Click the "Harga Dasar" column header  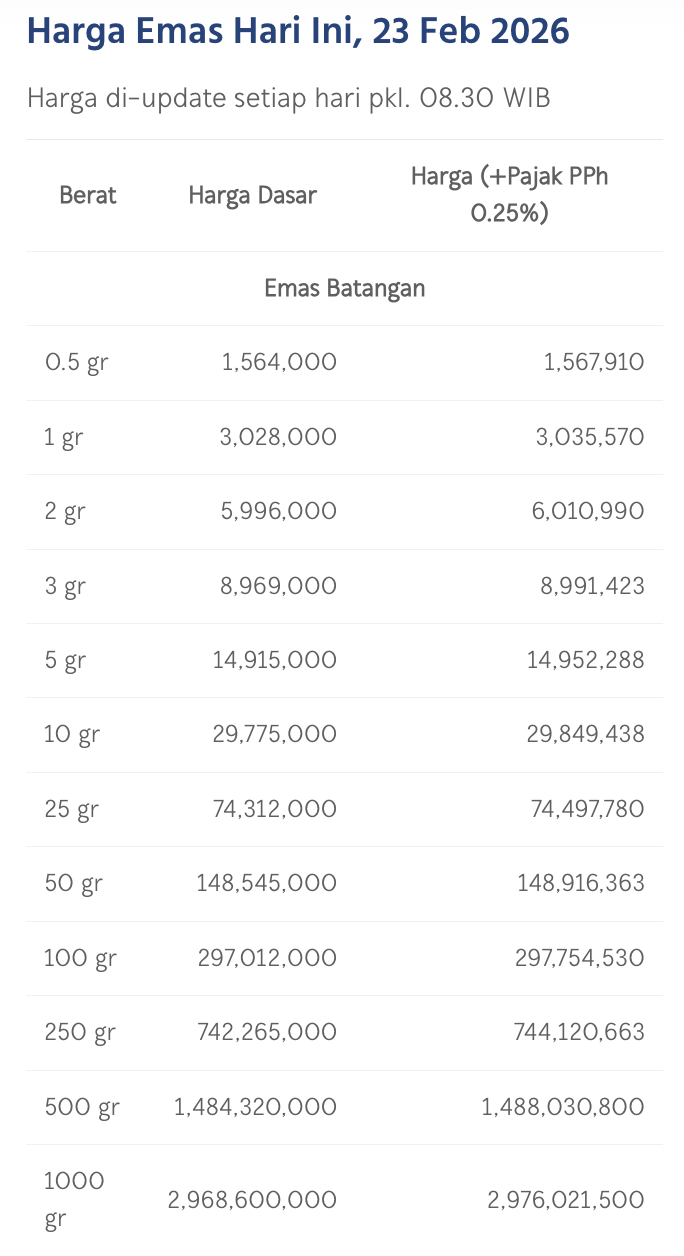pyautogui.click(x=252, y=195)
